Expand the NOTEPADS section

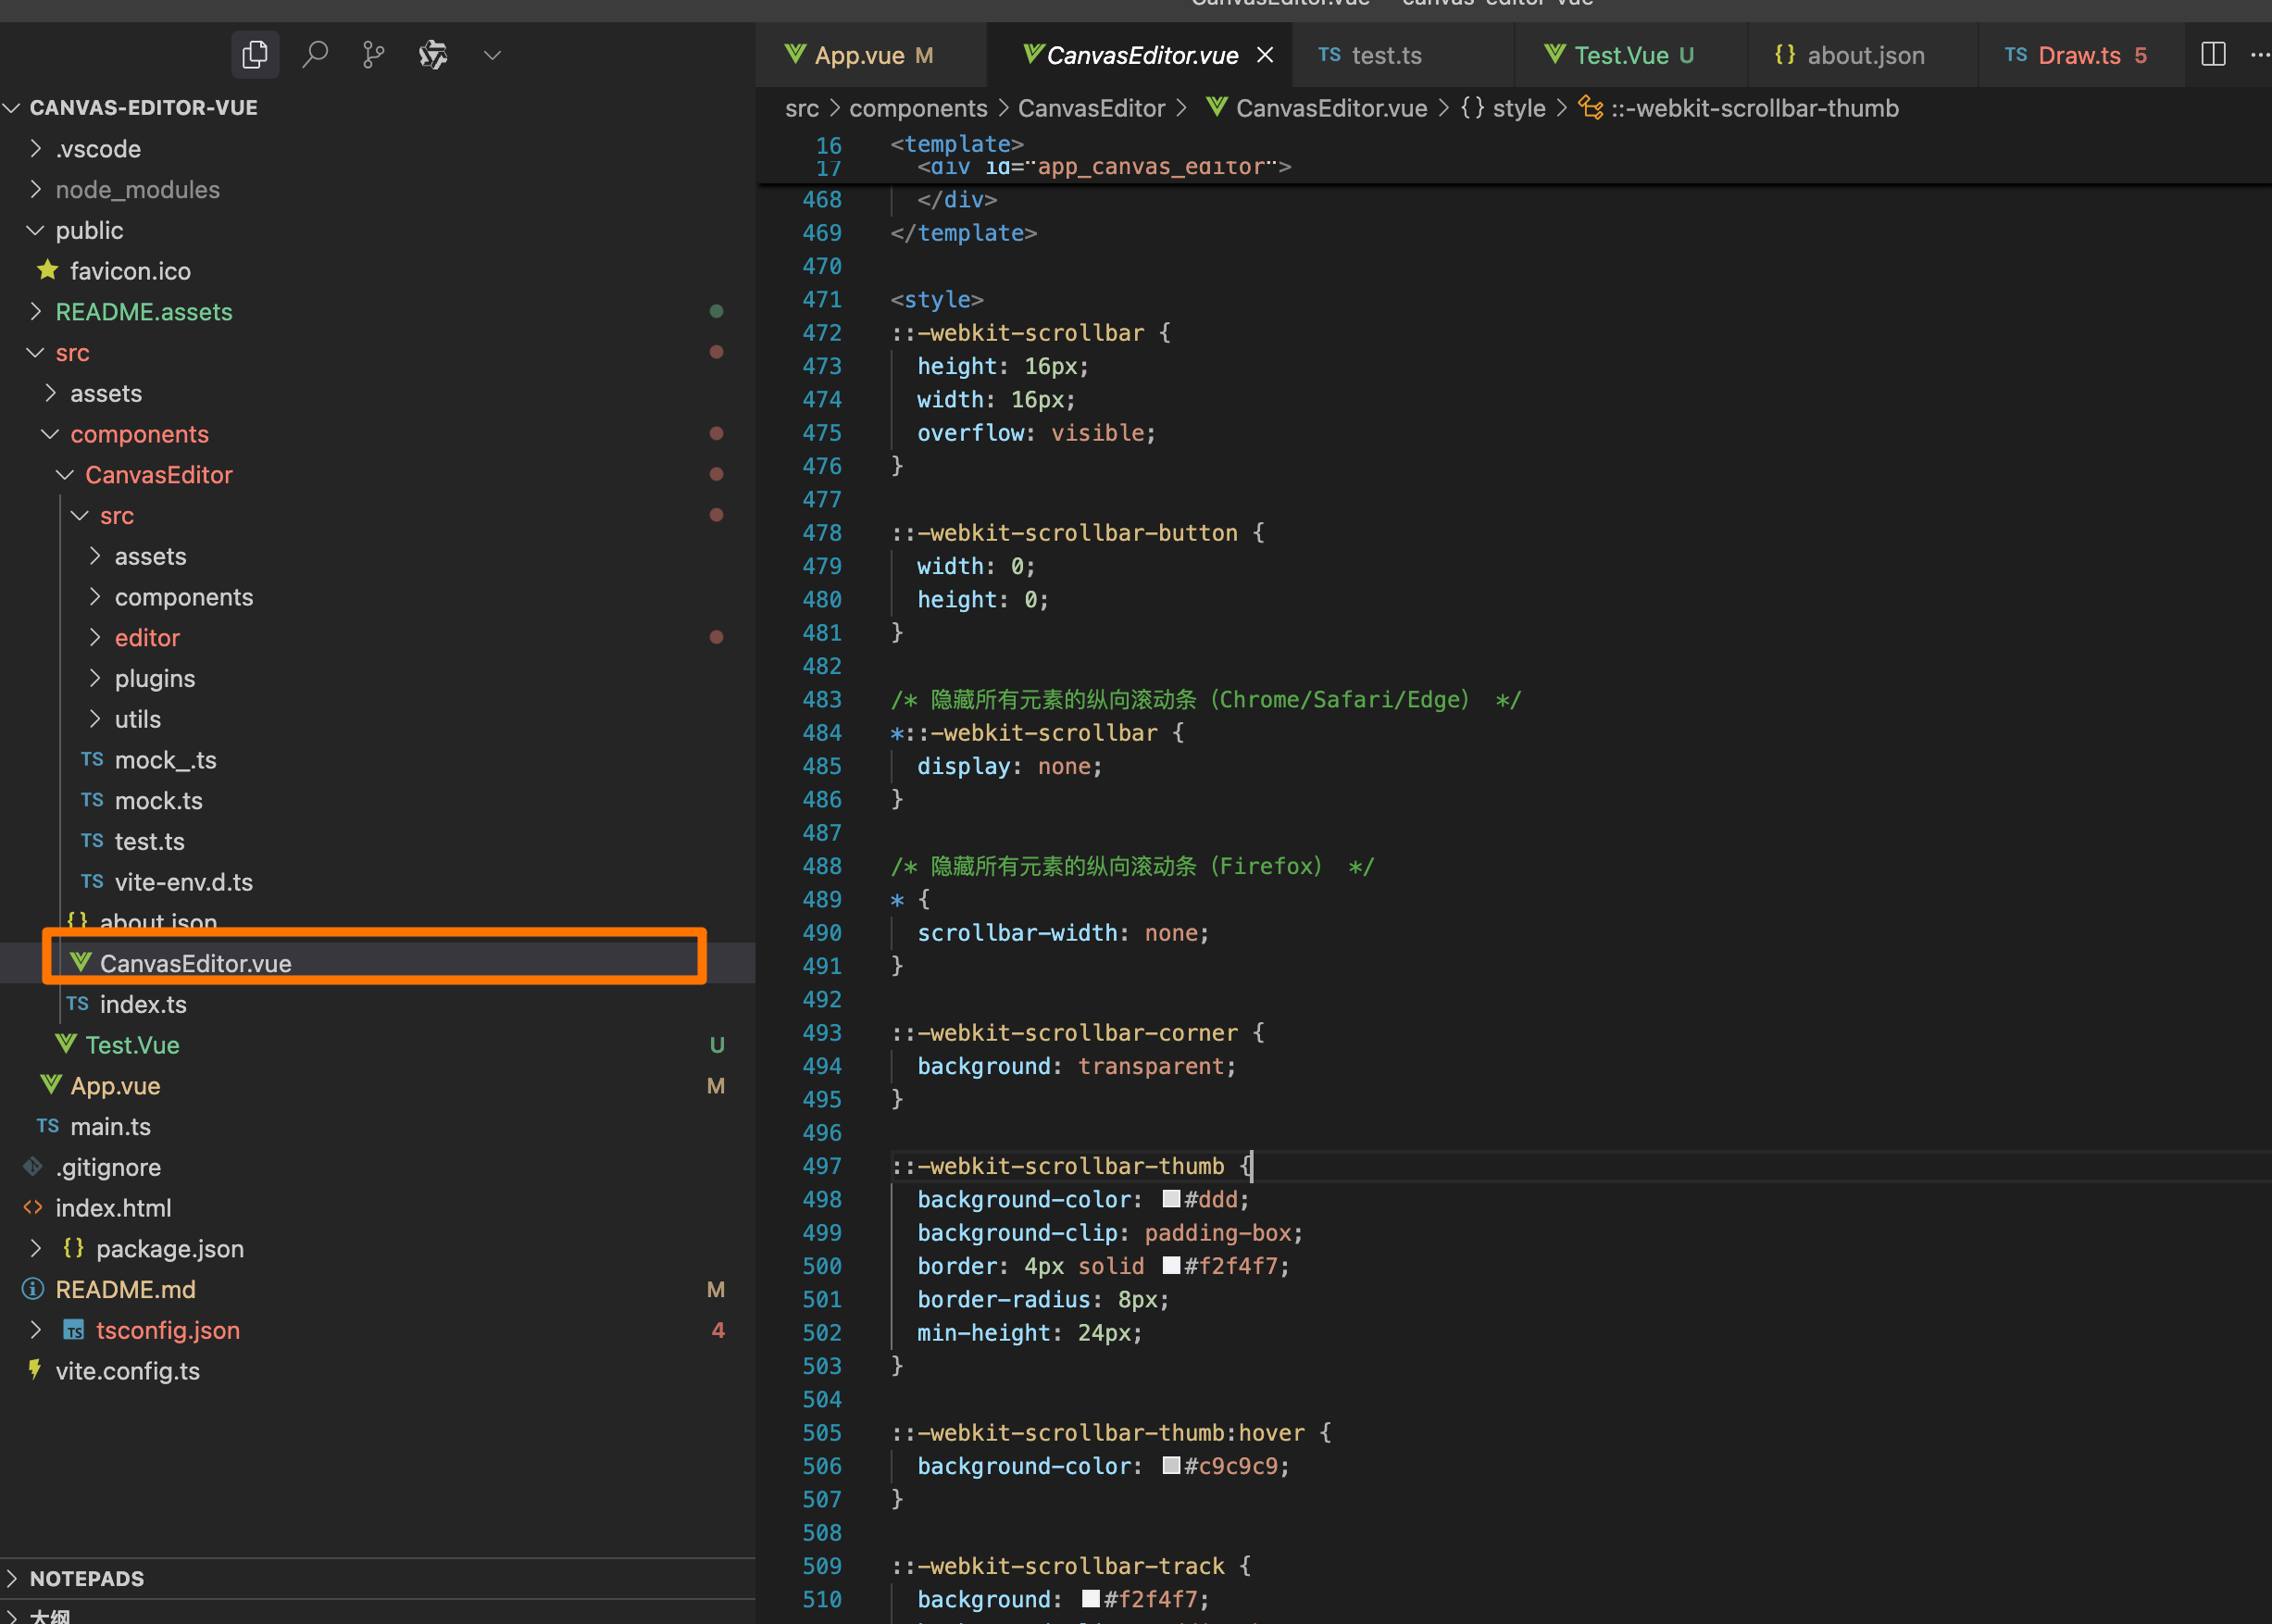tap(86, 1578)
